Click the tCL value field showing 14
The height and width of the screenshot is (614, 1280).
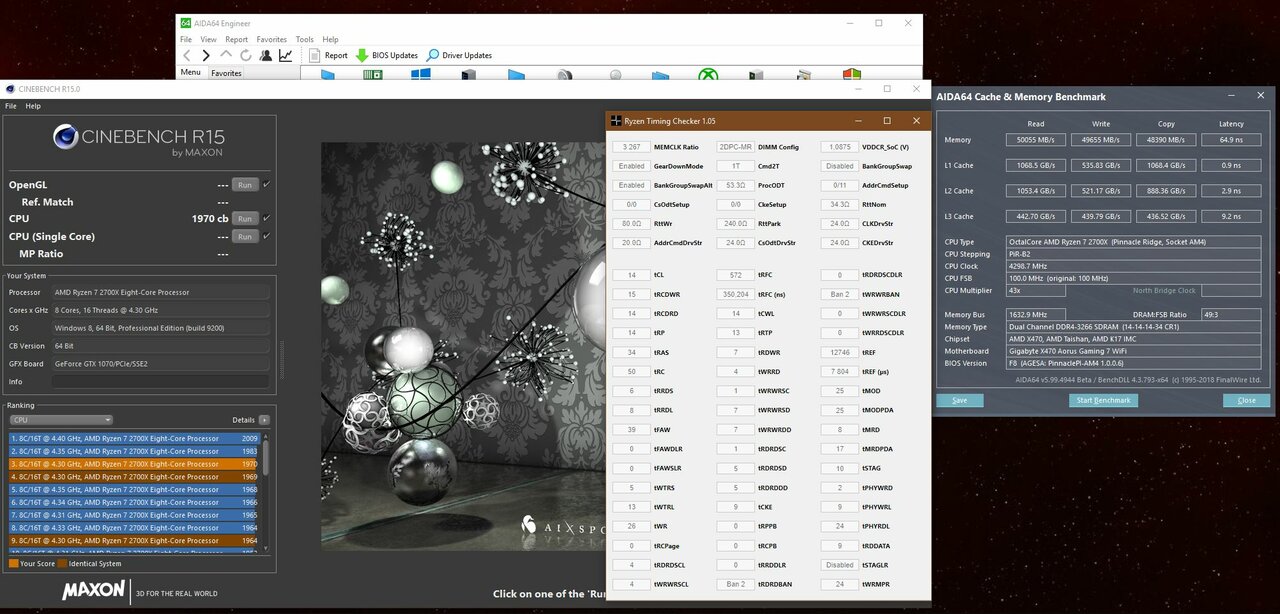[x=631, y=275]
